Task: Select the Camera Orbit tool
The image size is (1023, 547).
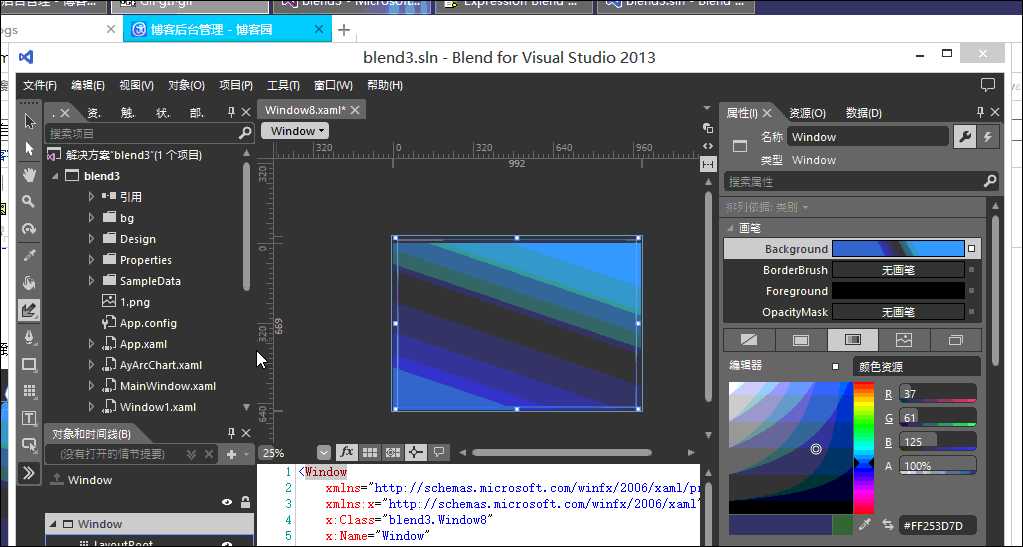Action: [x=29, y=228]
